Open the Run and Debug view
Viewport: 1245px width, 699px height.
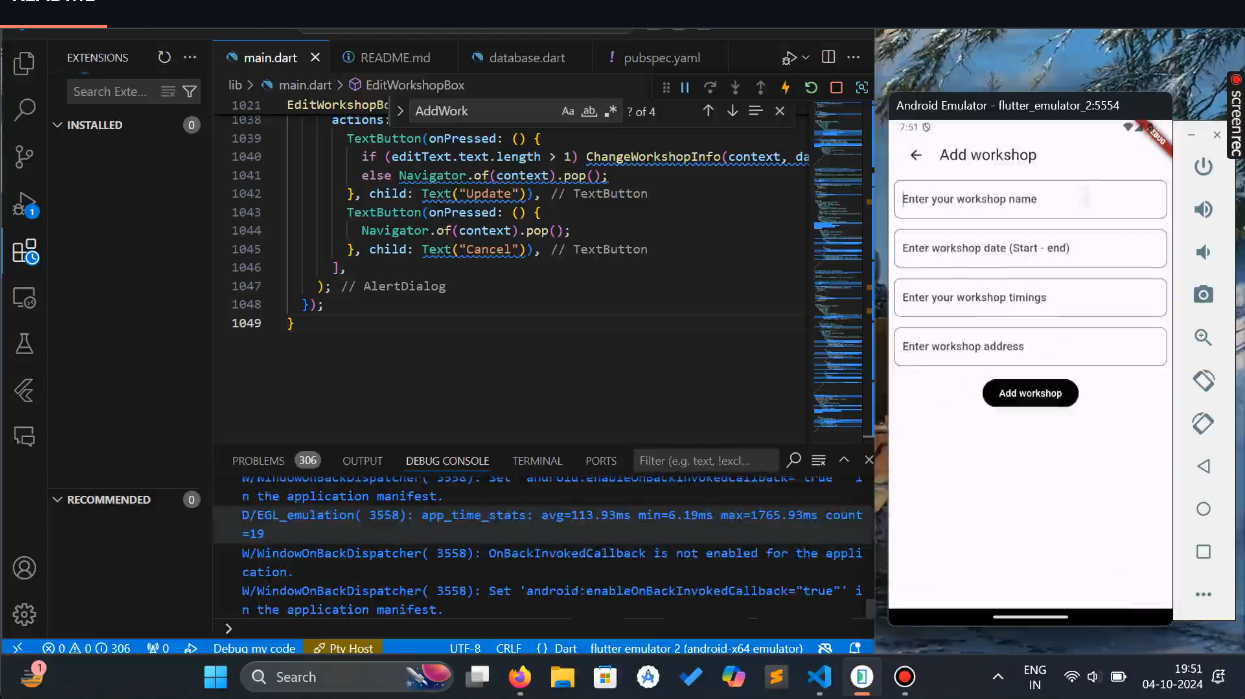point(24,204)
